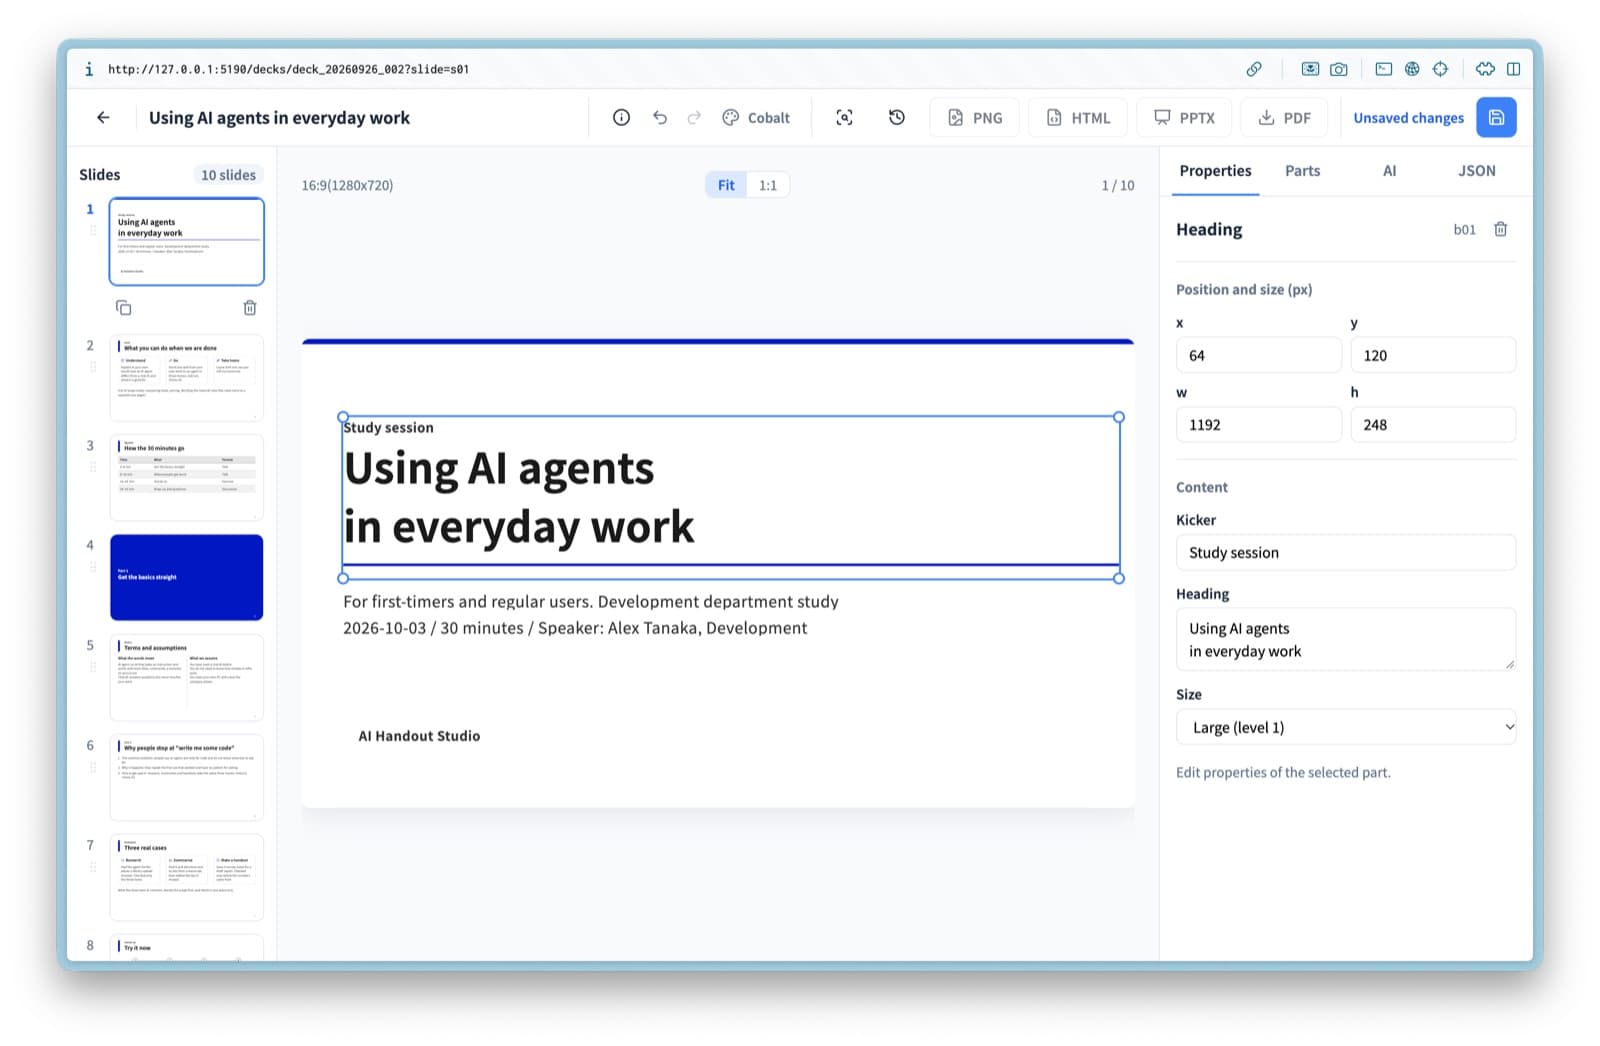
Task: Export the deck as PPTX
Action: click(1184, 118)
